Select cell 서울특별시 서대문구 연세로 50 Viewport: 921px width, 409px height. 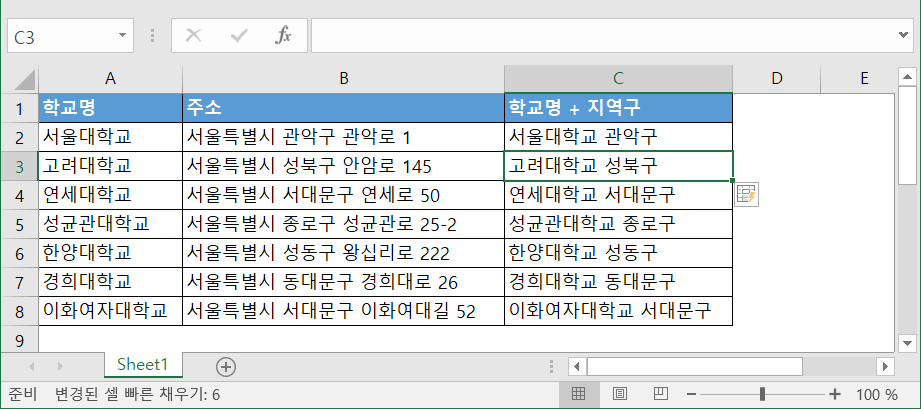pos(344,195)
